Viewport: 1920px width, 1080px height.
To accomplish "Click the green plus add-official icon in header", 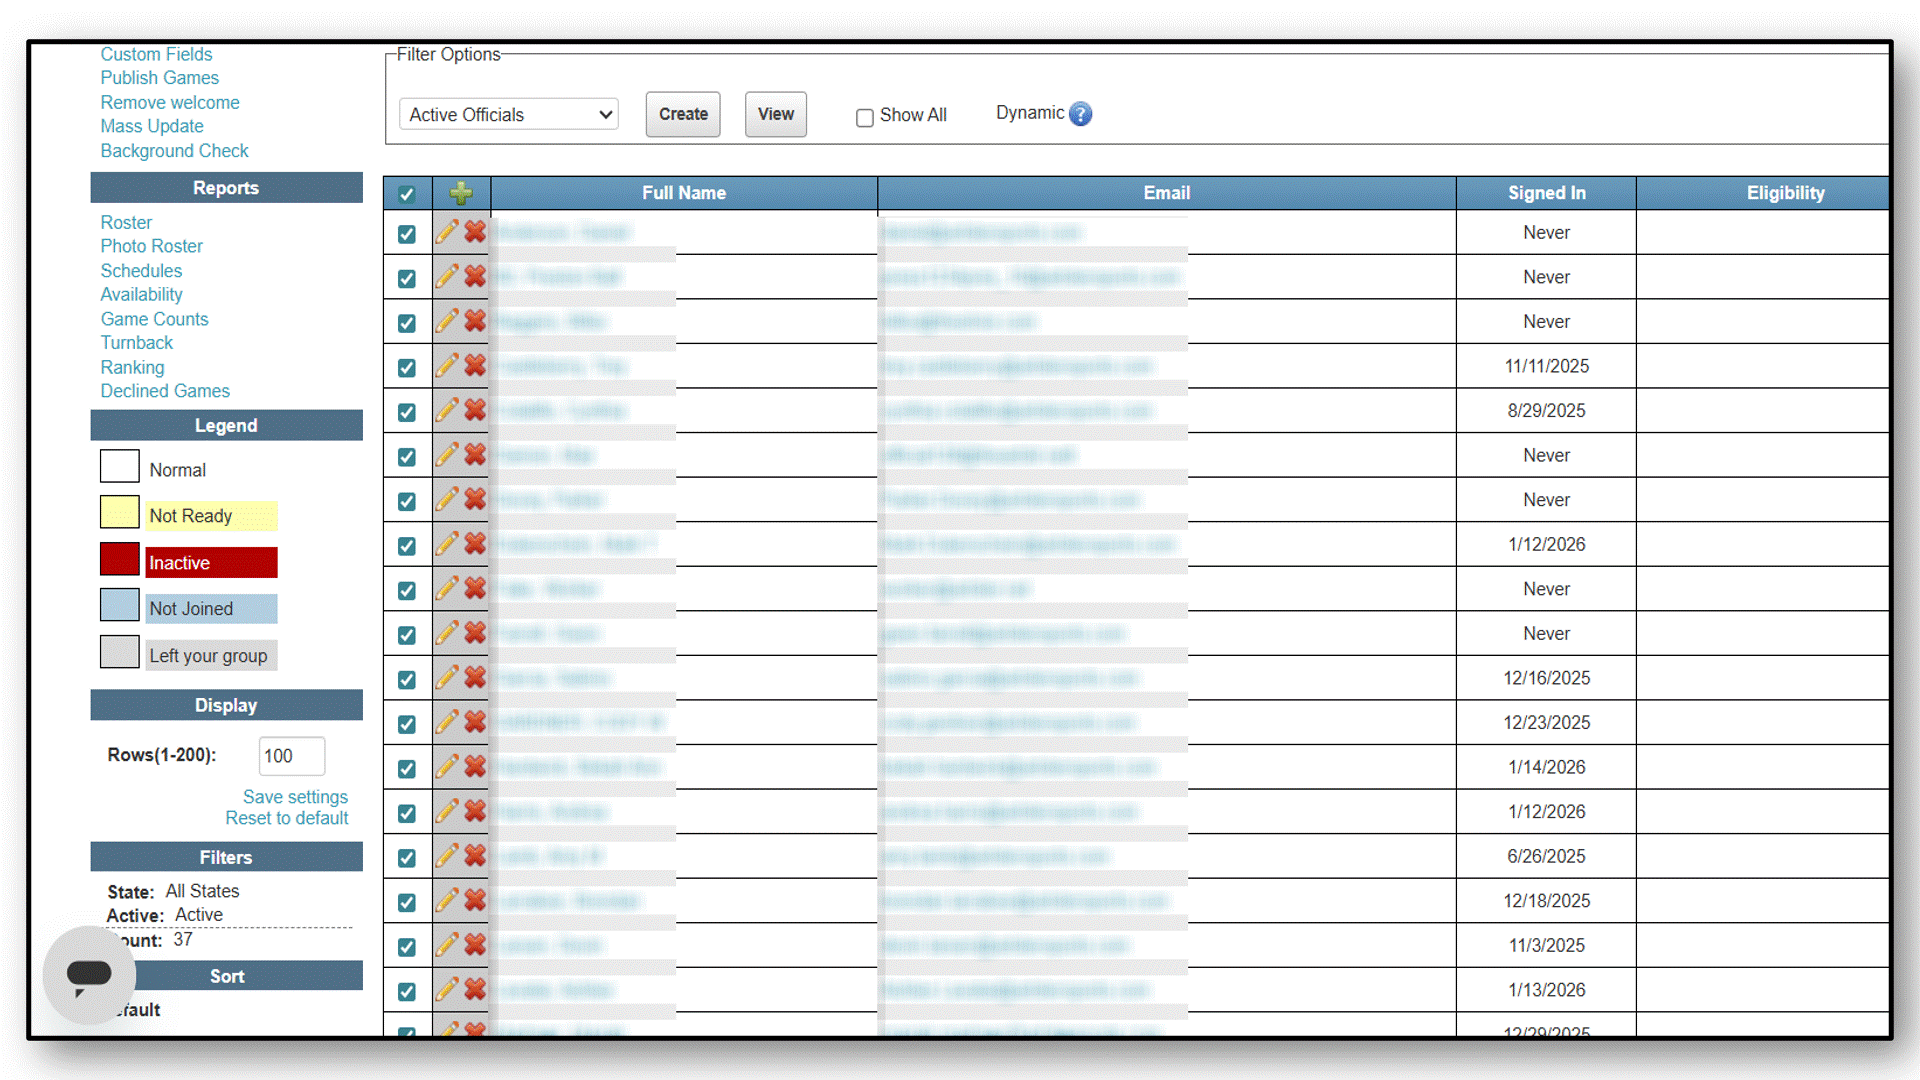I will (461, 193).
